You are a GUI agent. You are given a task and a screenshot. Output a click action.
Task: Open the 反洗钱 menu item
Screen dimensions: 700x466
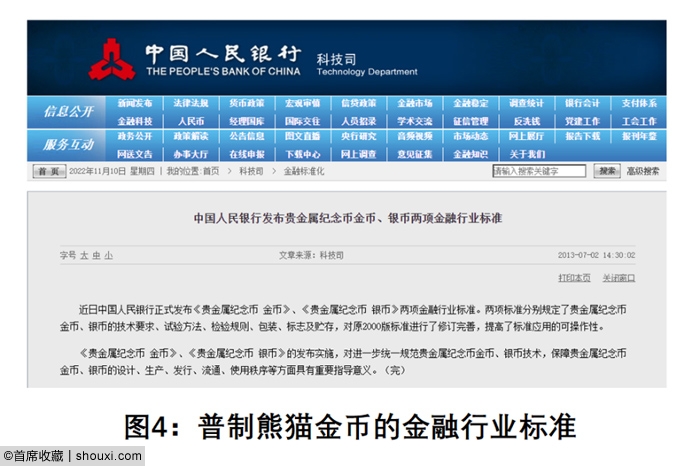click(x=527, y=121)
